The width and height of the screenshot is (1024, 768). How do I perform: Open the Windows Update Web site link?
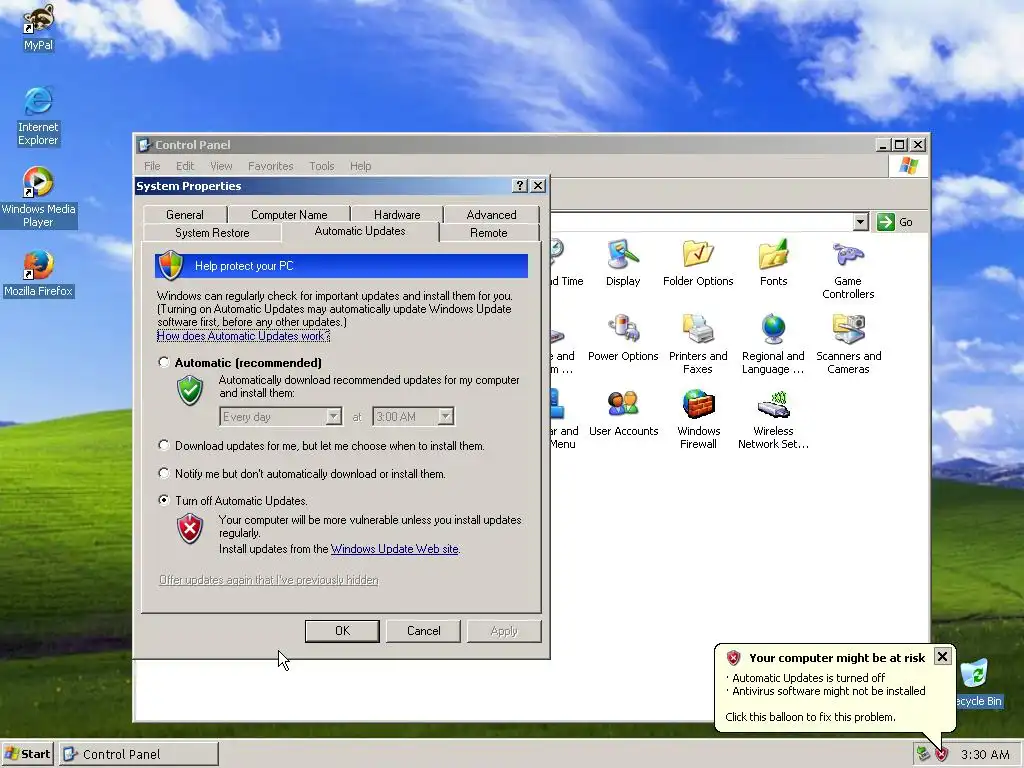(x=394, y=549)
